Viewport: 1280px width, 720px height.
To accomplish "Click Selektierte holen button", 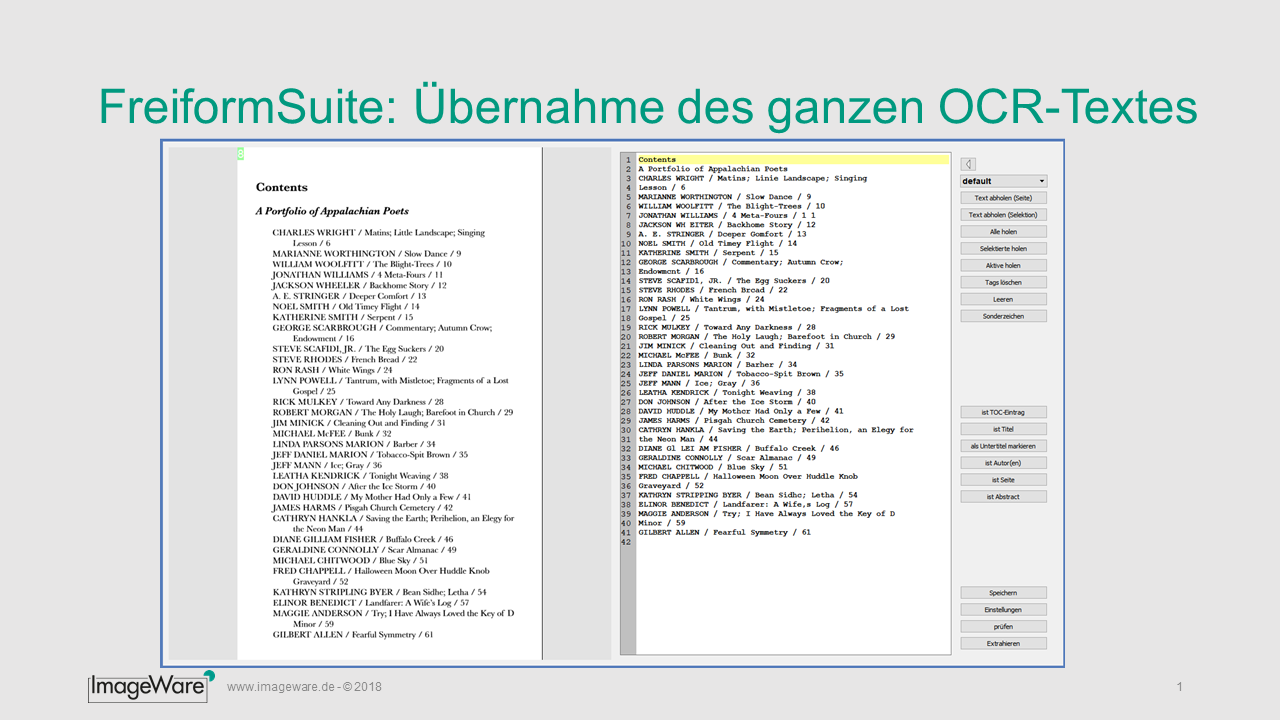I will pos(1003,248).
